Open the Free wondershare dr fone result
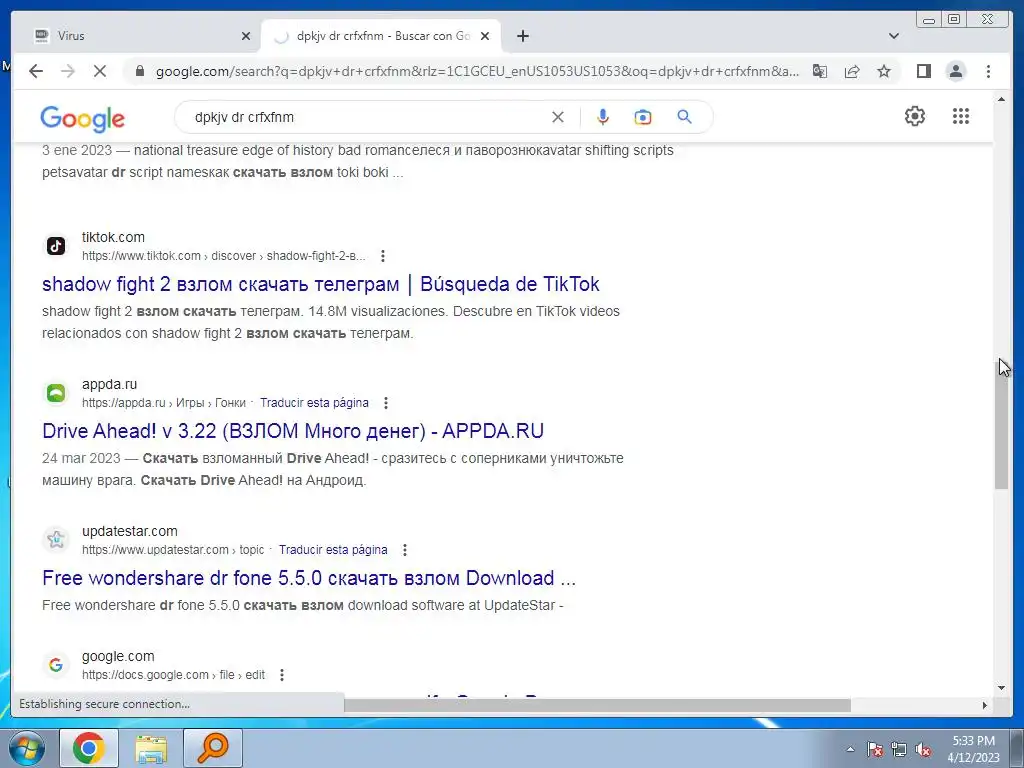1024x768 pixels. tap(309, 578)
